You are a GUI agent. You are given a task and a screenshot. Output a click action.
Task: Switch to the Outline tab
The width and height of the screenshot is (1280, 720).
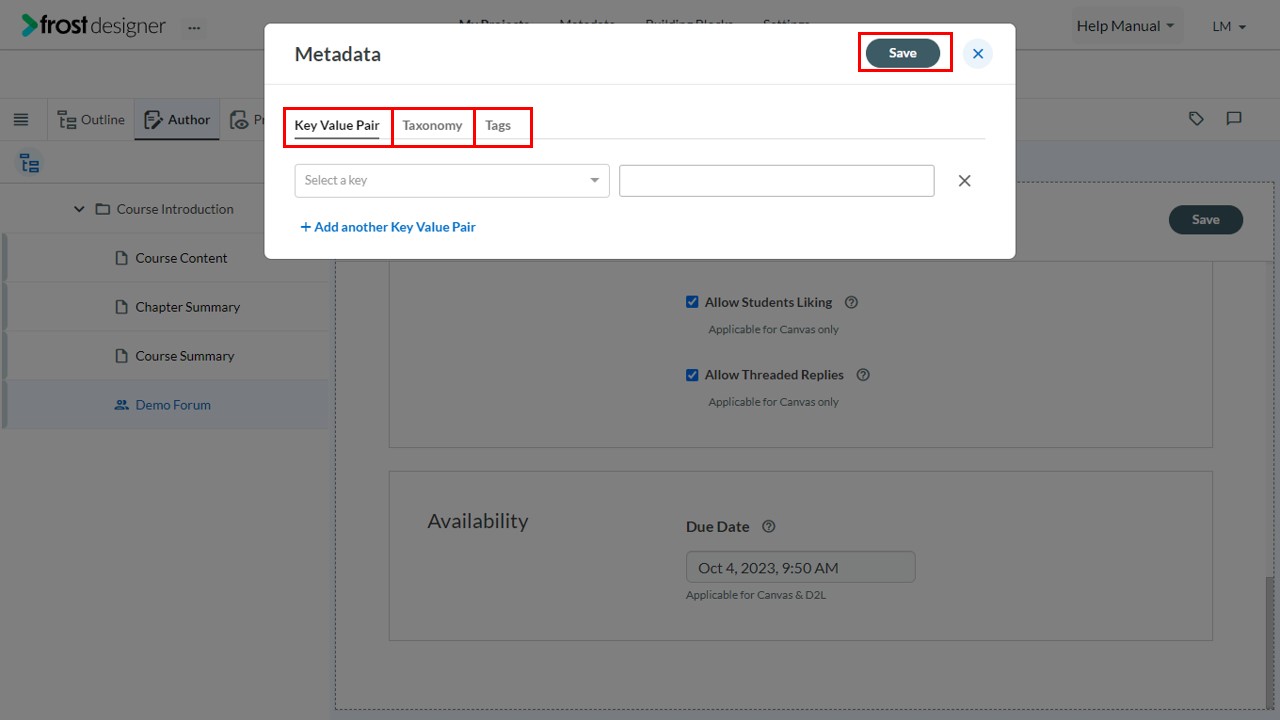[x=91, y=120]
